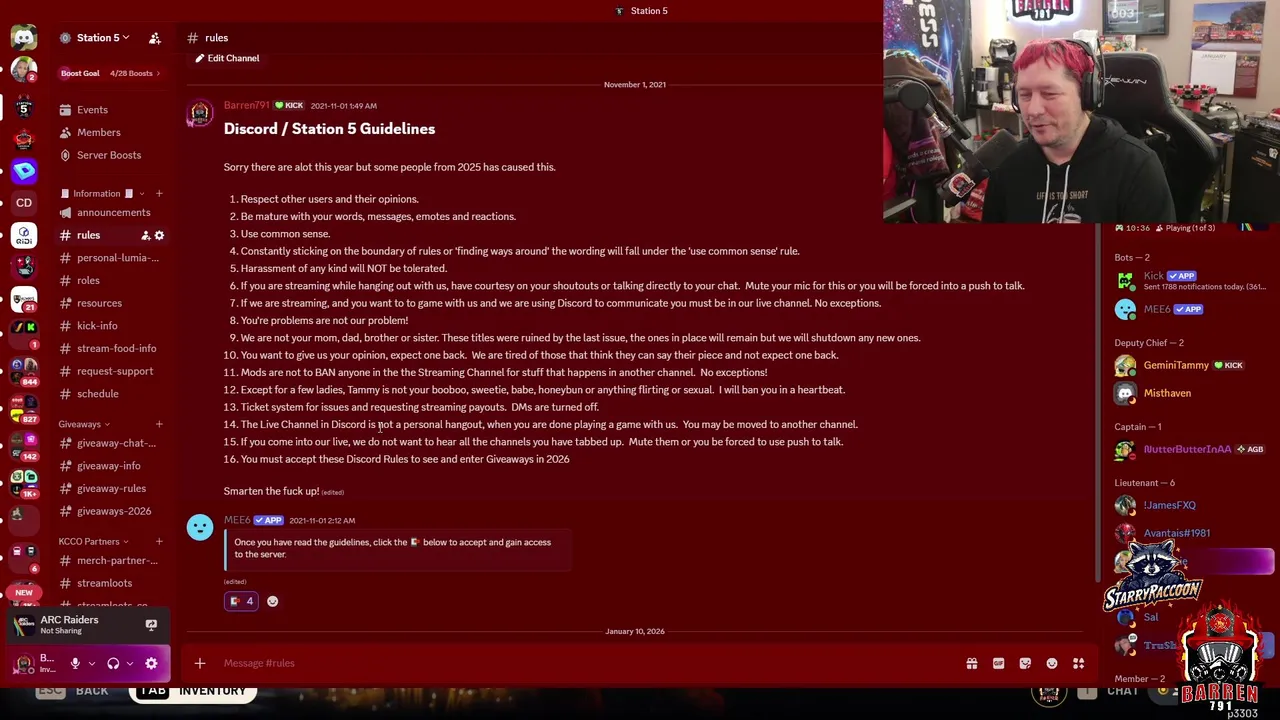Screen dimensions: 1280x720
Task: Open GeminiTammy in member list
Action: coord(1175,366)
